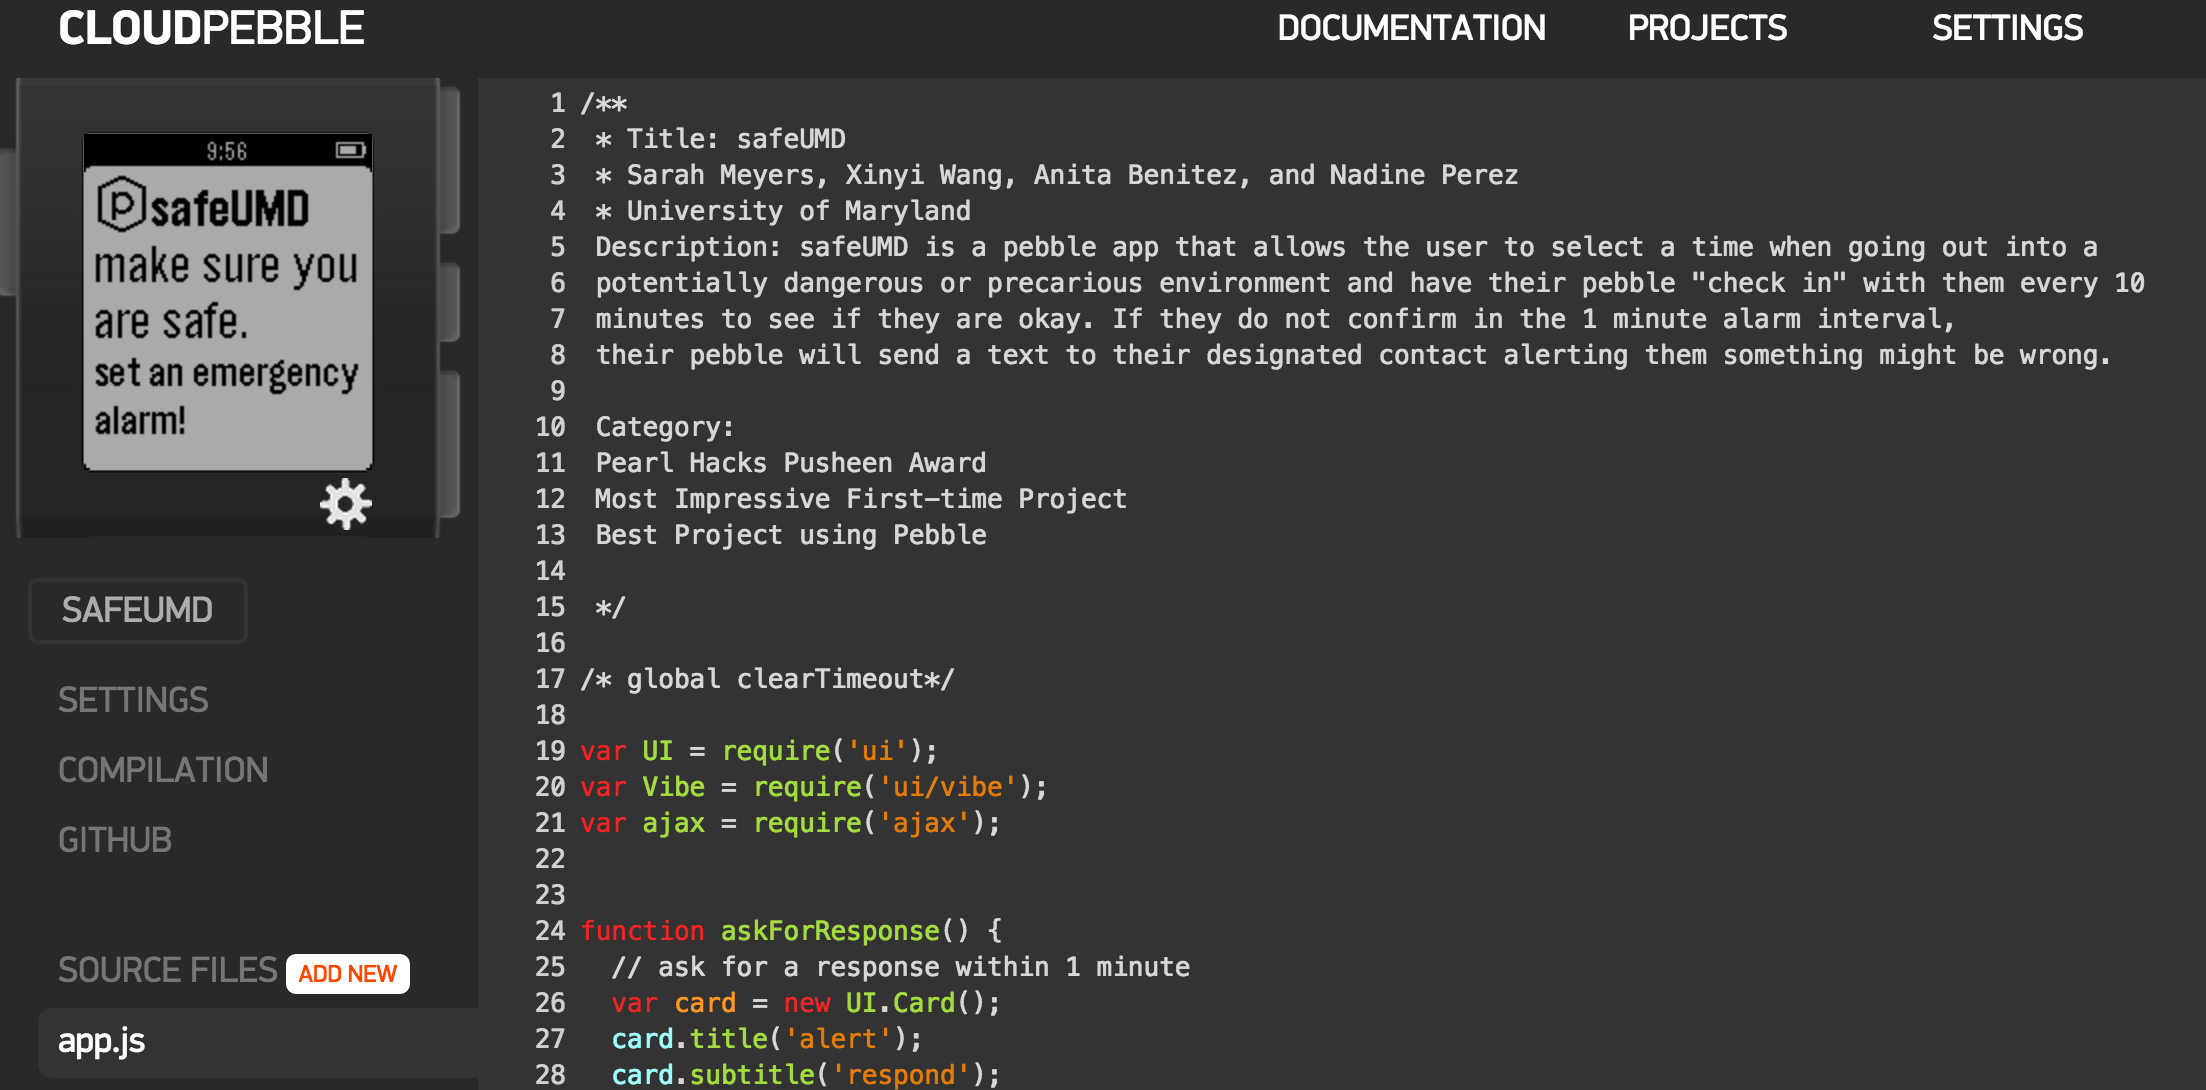Image resolution: width=2206 pixels, height=1090 pixels.
Task: Open the GitHub section in sidebar
Action: (x=115, y=840)
